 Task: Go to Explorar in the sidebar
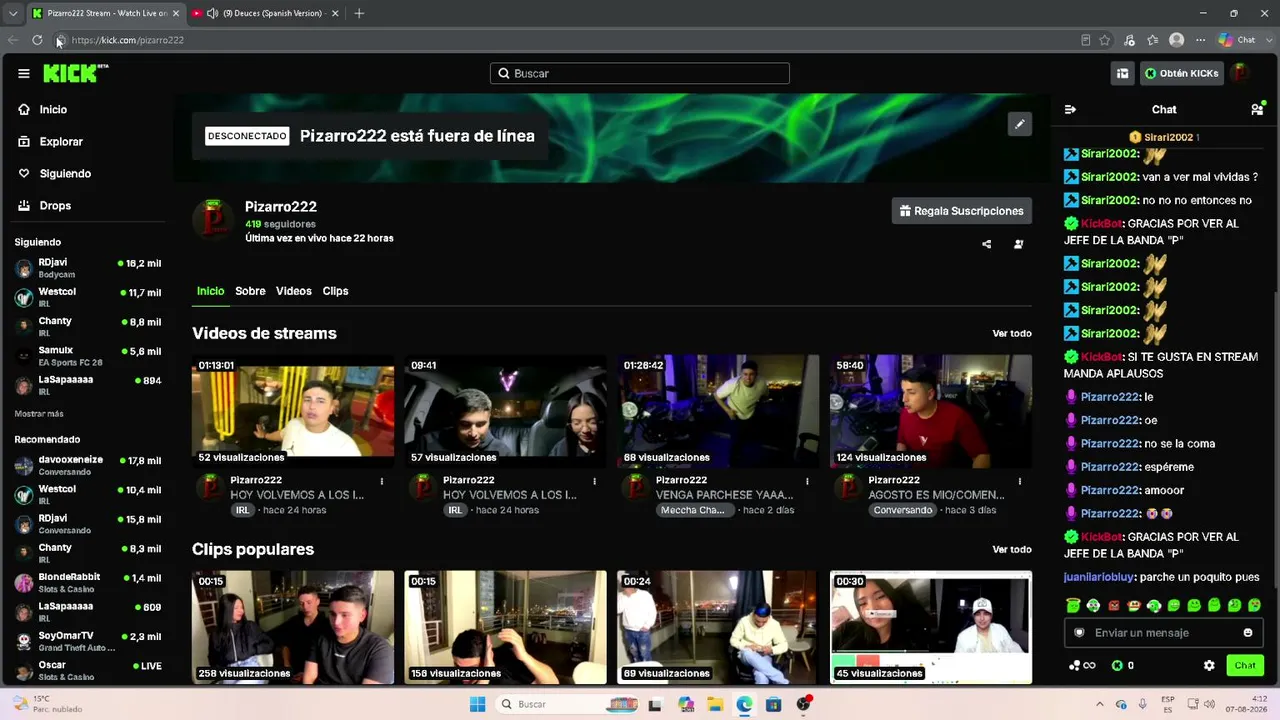point(60,141)
